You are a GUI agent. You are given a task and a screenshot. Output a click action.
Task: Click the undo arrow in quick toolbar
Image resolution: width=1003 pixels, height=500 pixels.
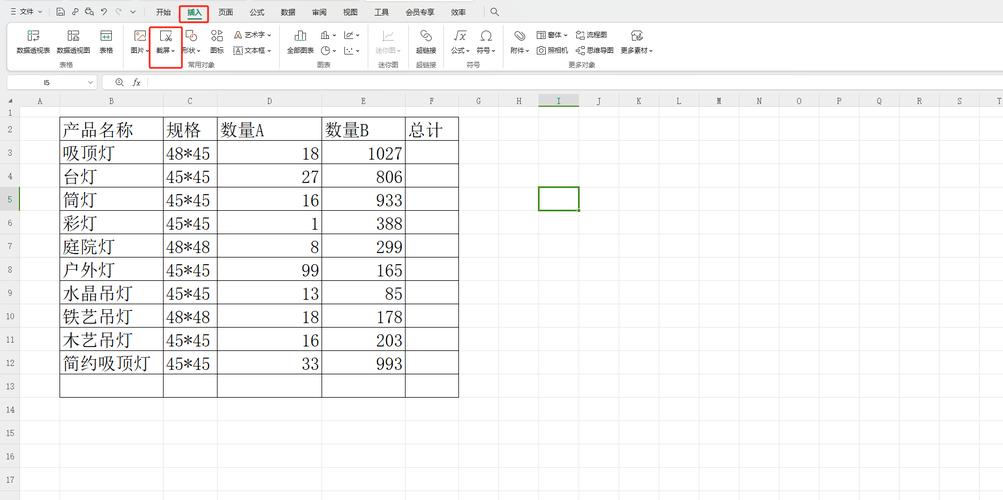(x=104, y=12)
